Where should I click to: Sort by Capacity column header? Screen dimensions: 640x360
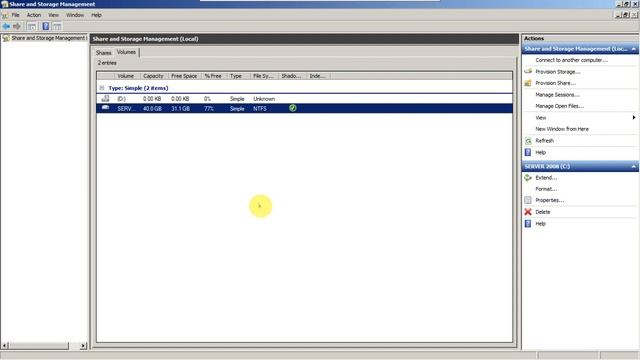pyautogui.click(x=154, y=76)
